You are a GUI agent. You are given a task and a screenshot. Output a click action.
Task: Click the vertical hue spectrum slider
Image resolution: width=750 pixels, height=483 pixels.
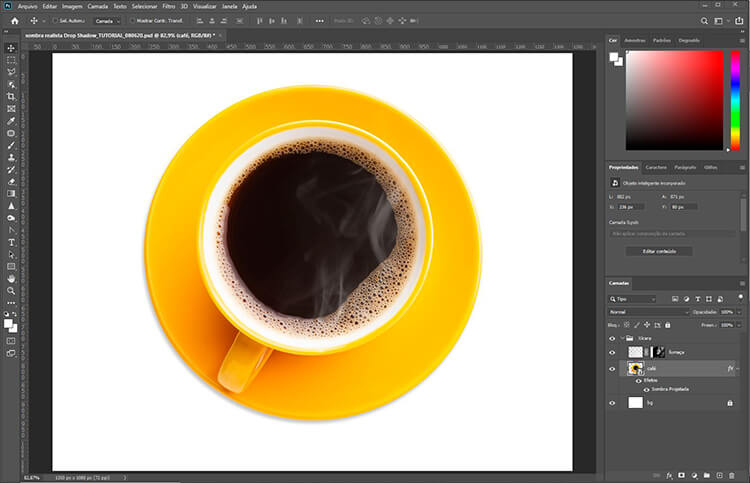(735, 100)
